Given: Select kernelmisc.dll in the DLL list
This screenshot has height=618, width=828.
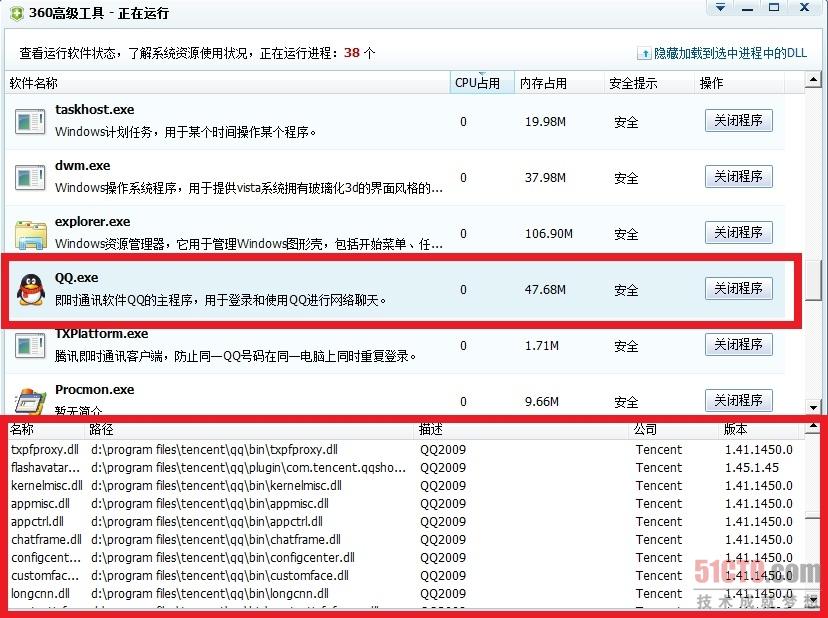Looking at the screenshot, I should coord(47,486).
